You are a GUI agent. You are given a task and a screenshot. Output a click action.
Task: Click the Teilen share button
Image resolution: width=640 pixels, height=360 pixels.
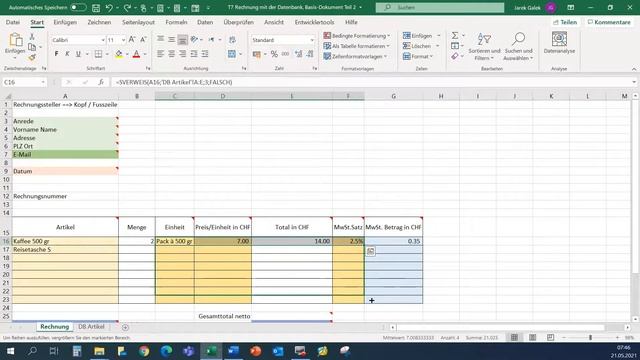[566, 22]
